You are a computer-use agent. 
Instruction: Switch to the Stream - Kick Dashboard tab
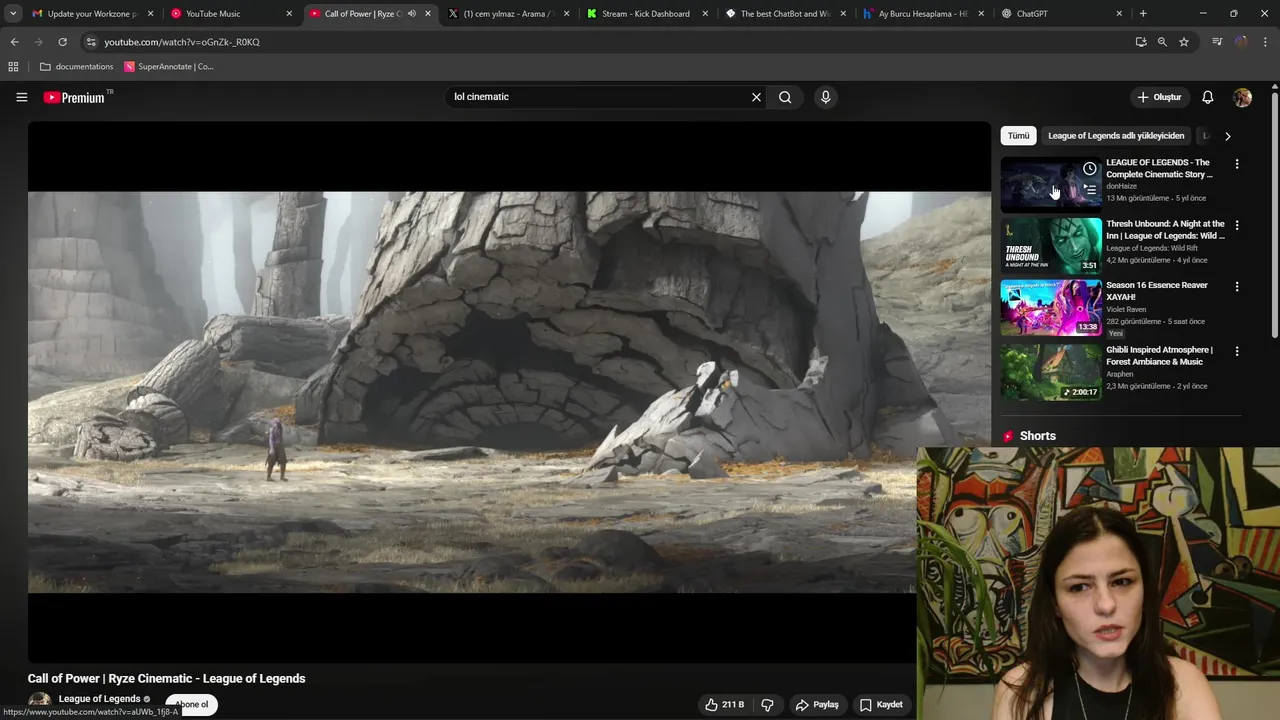tap(645, 14)
